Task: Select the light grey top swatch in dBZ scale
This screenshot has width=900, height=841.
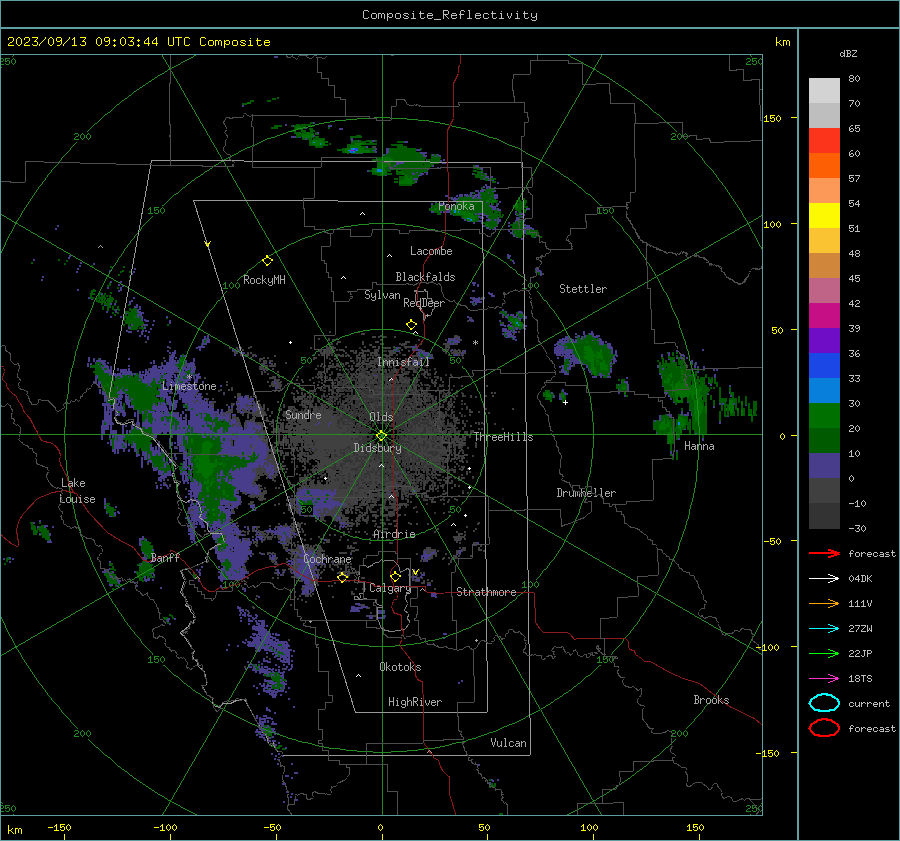Action: coord(824,90)
